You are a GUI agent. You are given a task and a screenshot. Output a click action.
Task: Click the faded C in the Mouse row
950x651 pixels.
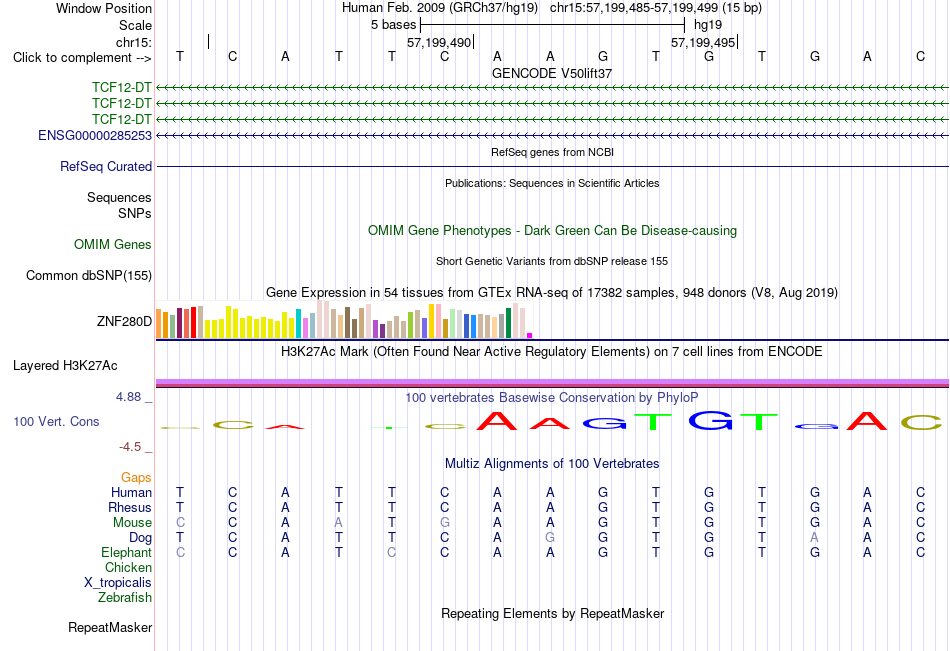point(180,522)
